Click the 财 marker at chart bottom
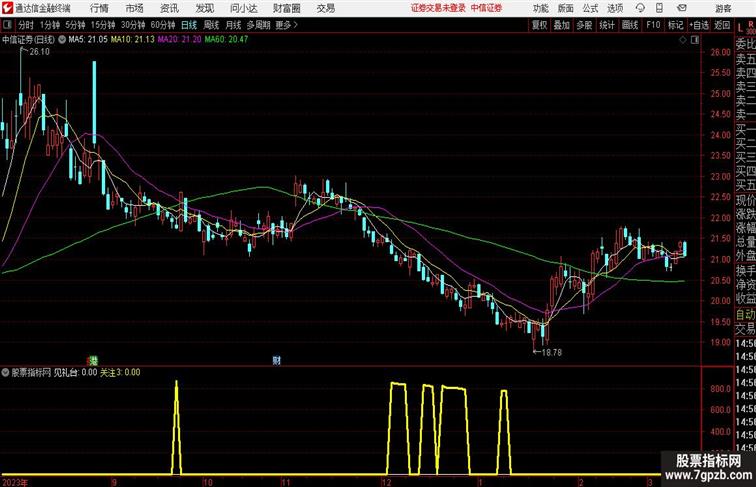The image size is (756, 487). (277, 360)
